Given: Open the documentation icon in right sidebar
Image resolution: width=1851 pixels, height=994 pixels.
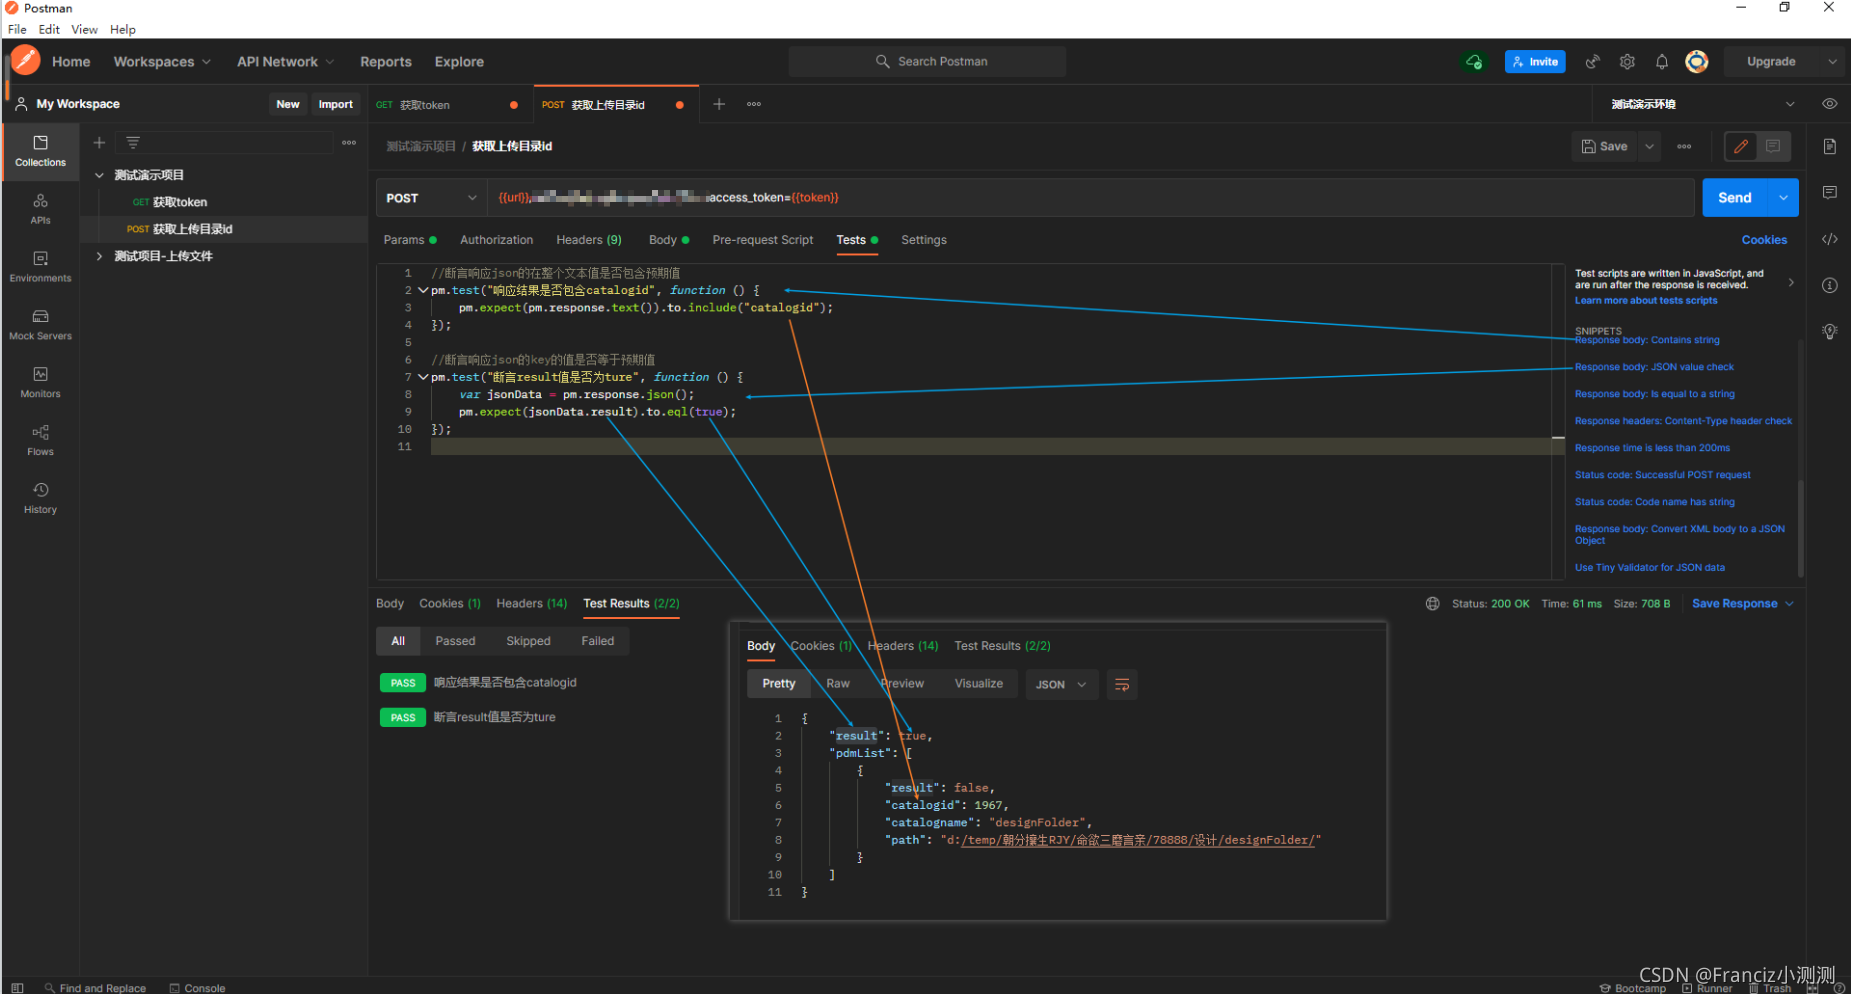Looking at the screenshot, I should [1829, 147].
